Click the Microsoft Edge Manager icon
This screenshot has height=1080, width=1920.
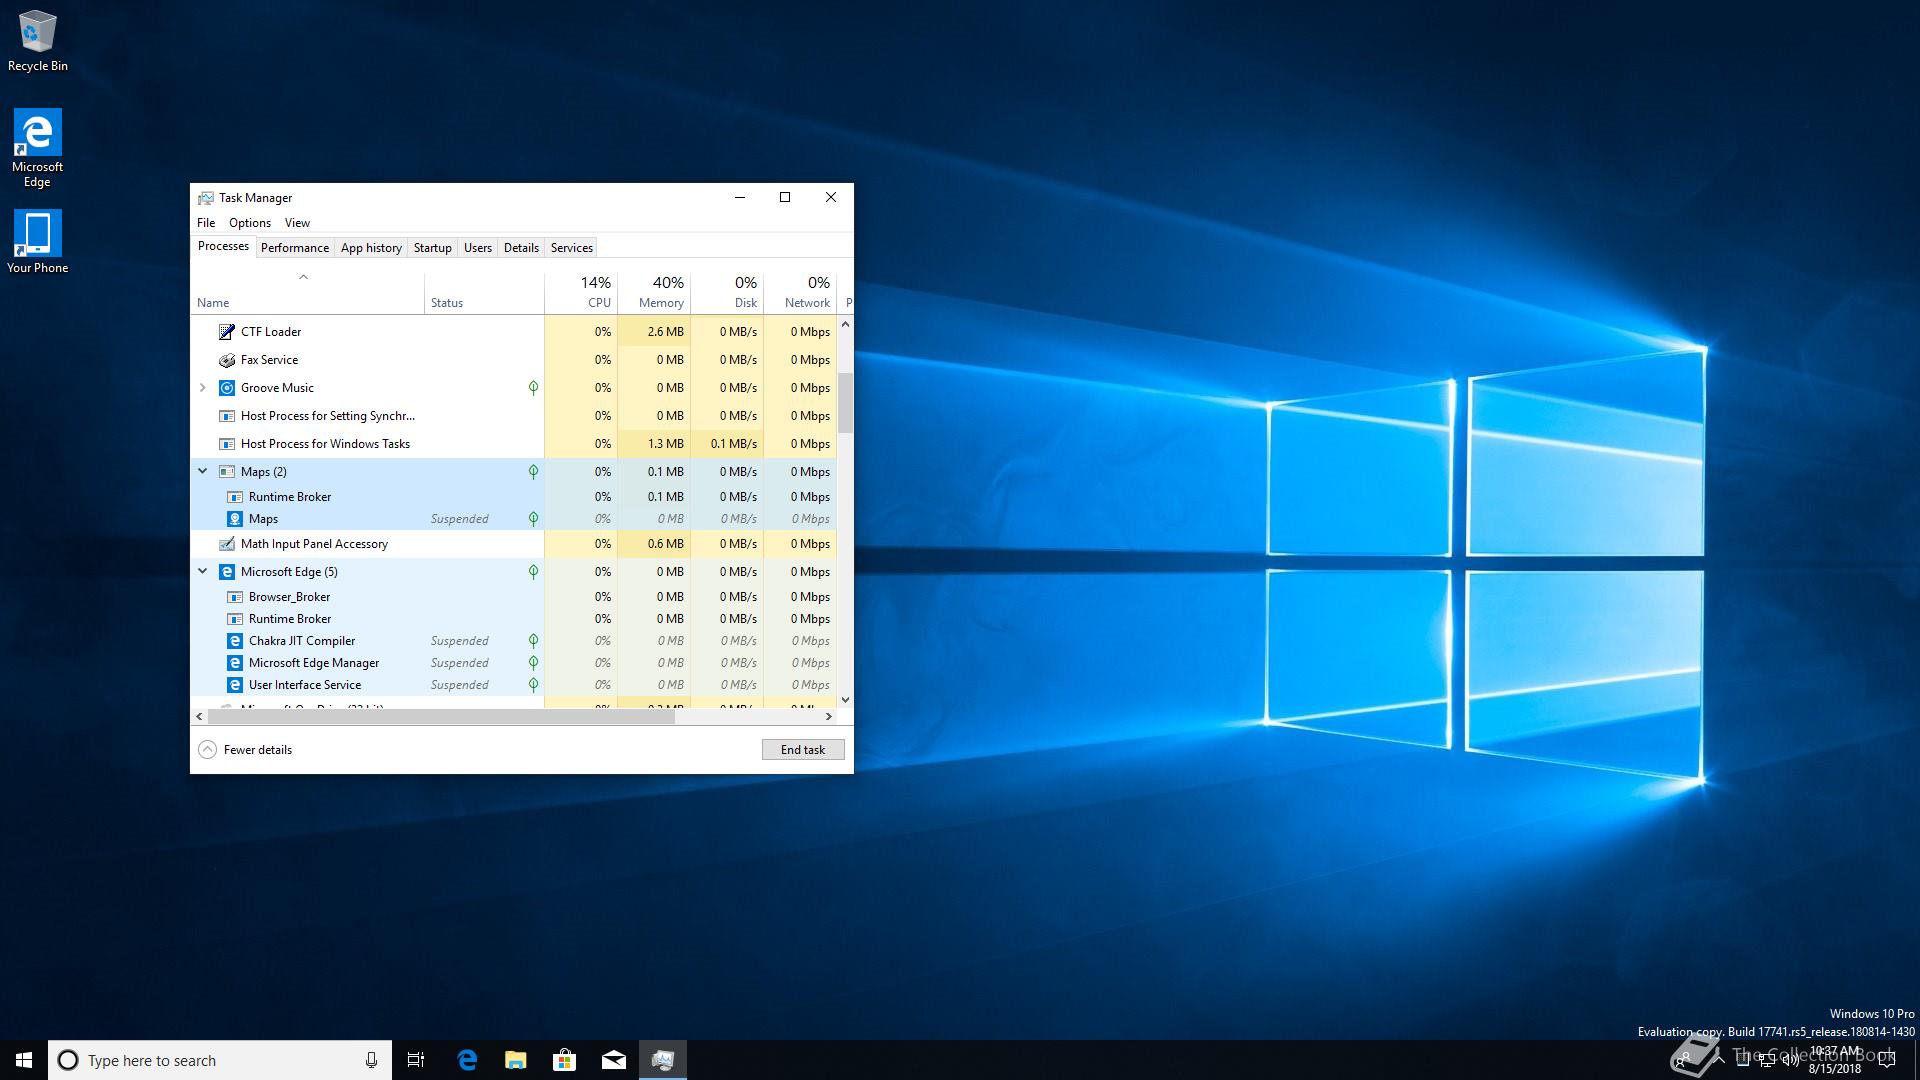tap(235, 663)
